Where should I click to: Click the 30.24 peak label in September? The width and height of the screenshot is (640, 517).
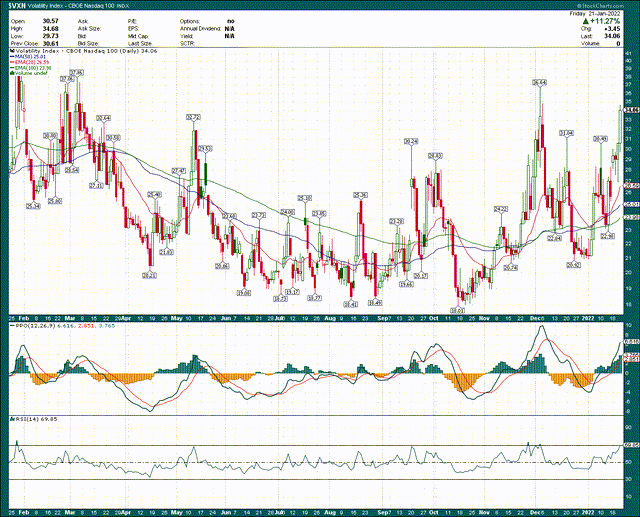[x=411, y=142]
